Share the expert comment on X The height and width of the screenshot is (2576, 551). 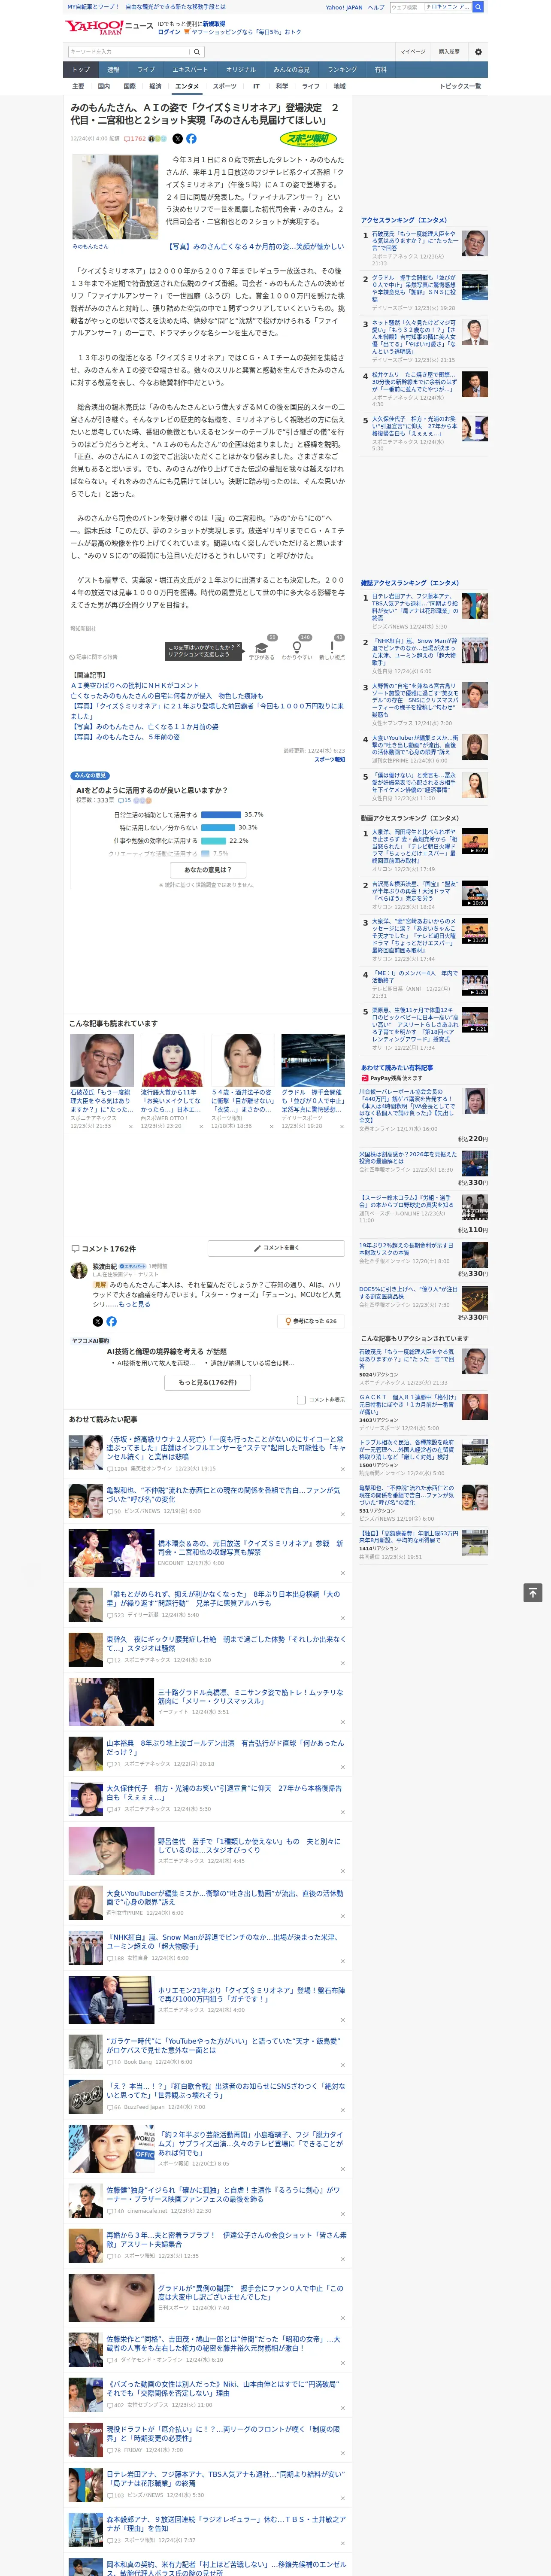[x=98, y=1321]
